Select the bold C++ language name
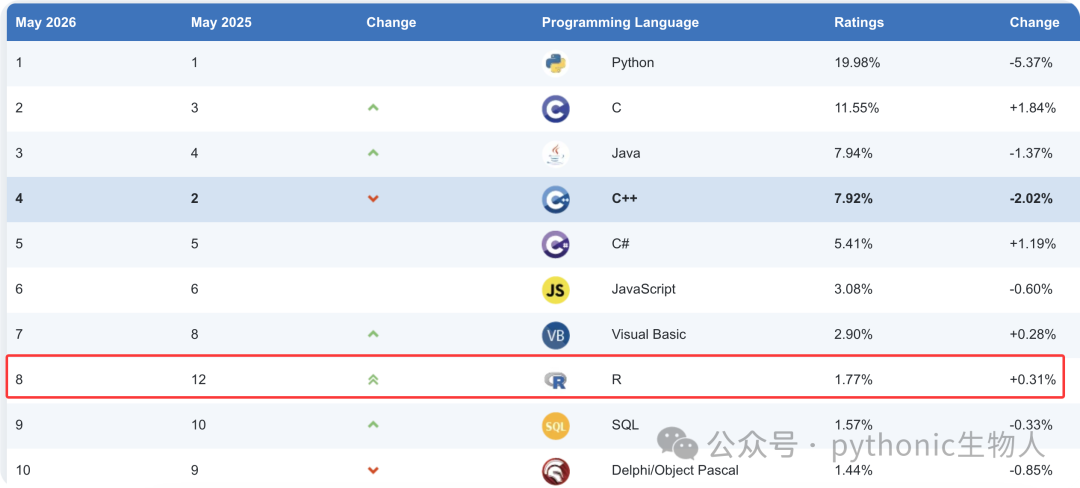The height and width of the screenshot is (488, 1080). click(625, 199)
